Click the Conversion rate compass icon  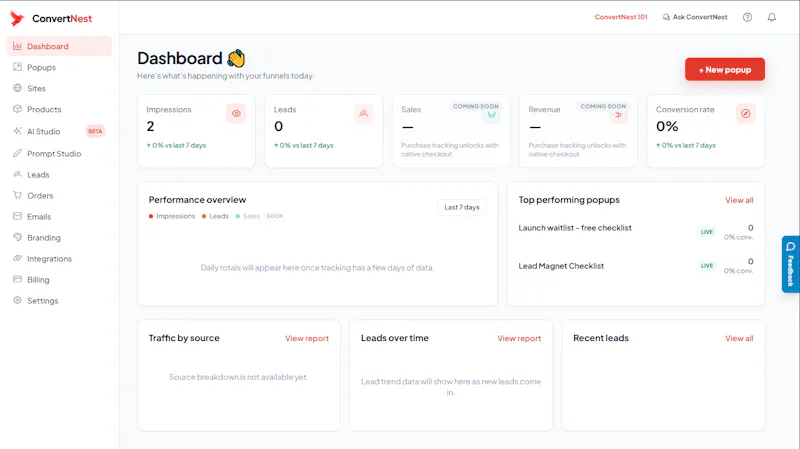click(746, 113)
